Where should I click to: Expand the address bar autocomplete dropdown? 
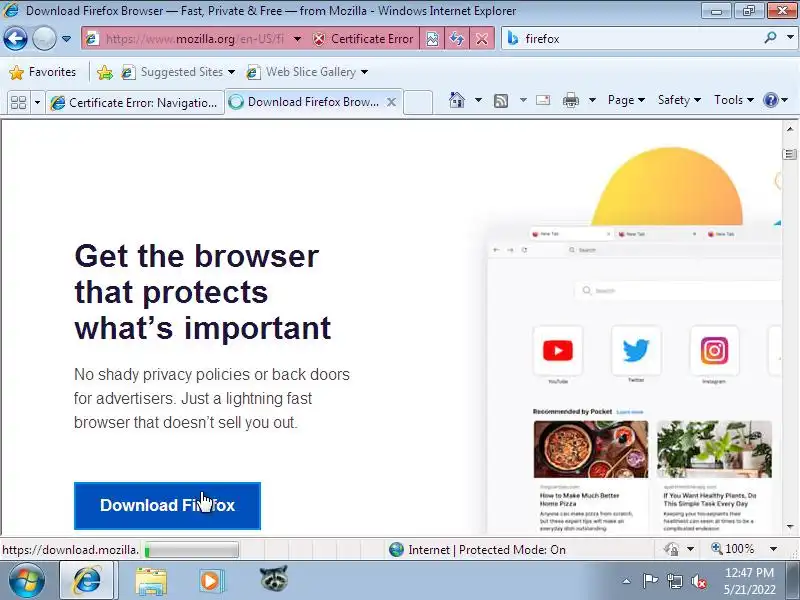[297, 39]
